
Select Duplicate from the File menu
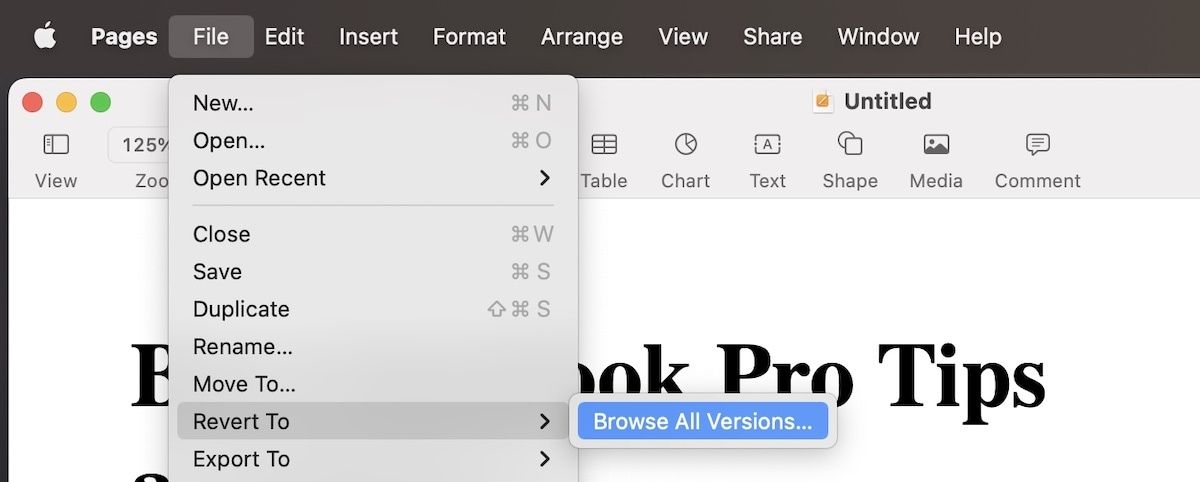(241, 309)
